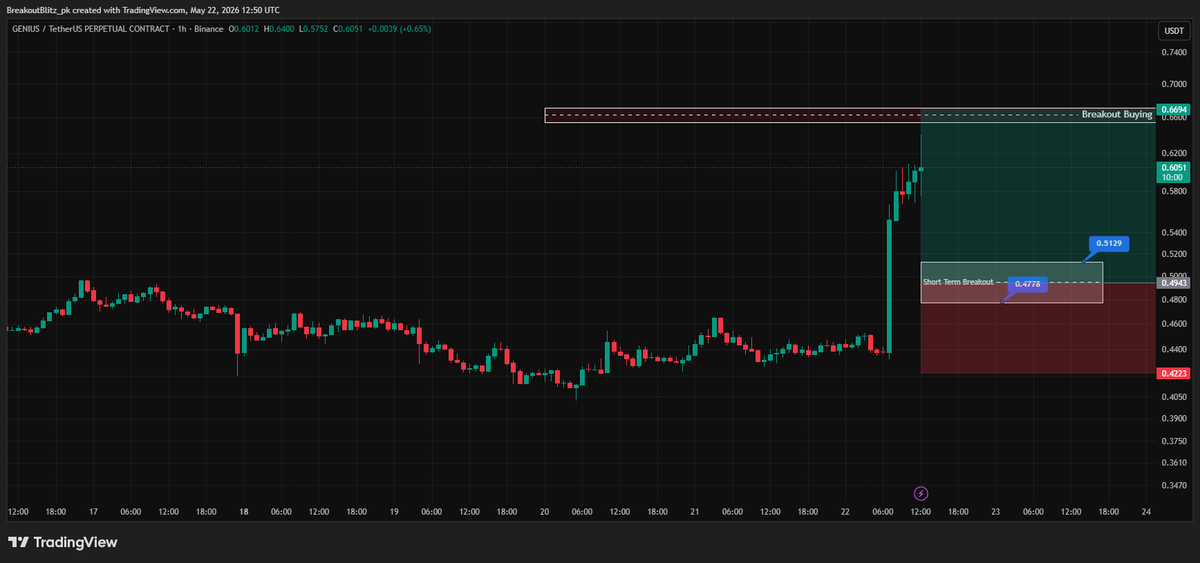Click the 0.3900 price axis tick

(x=1173, y=418)
